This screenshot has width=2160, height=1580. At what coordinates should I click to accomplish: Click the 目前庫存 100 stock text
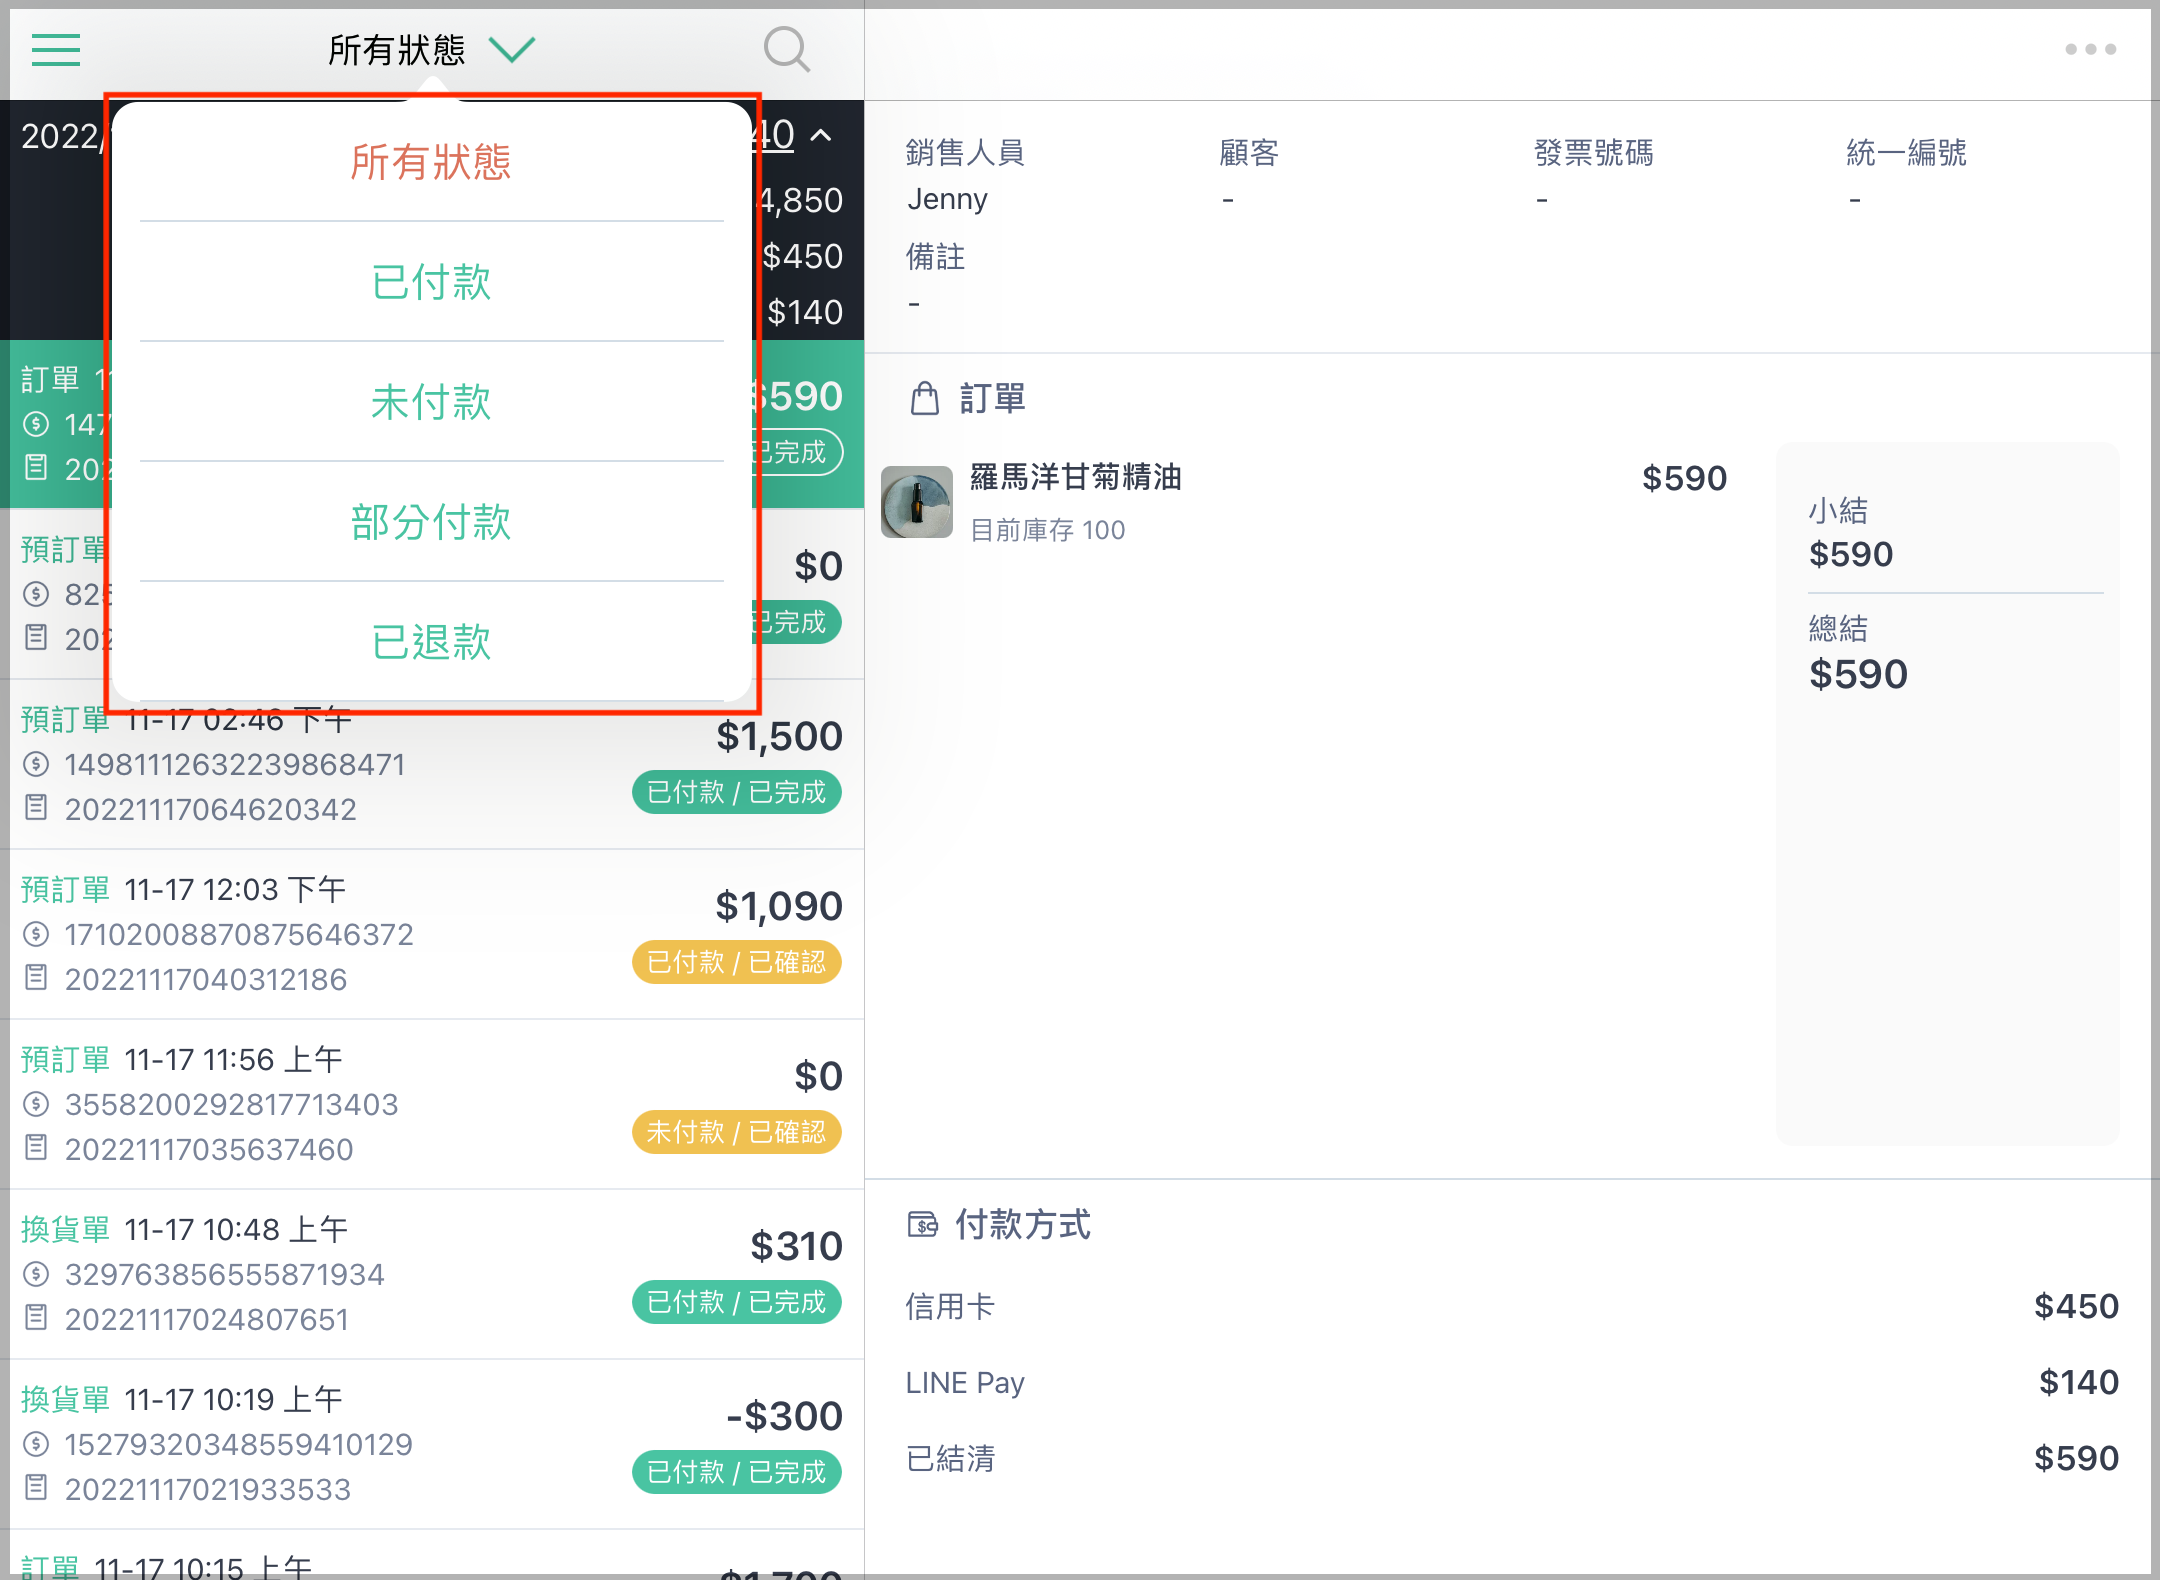pos(1048,530)
